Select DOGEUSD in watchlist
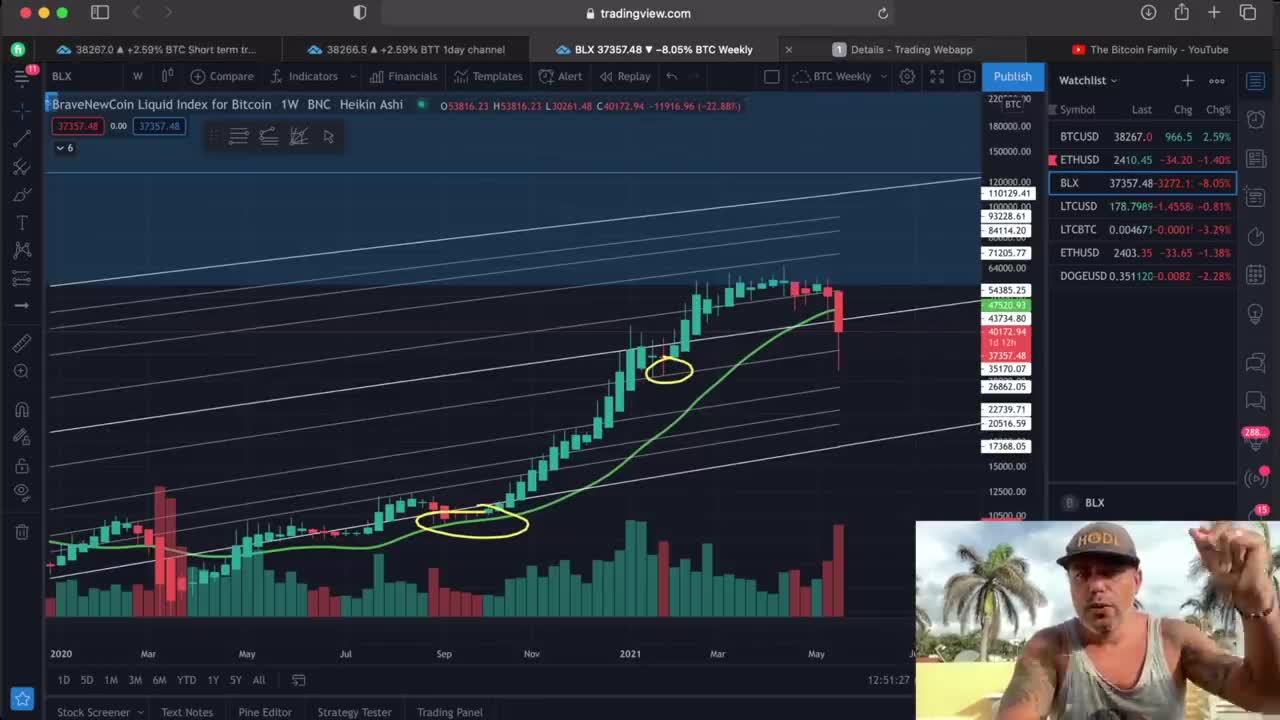 (1142, 276)
